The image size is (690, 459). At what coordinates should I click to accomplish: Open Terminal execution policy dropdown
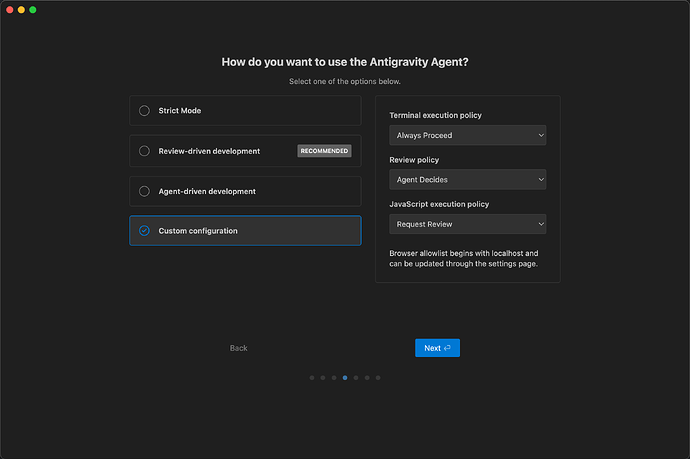[x=467, y=135]
